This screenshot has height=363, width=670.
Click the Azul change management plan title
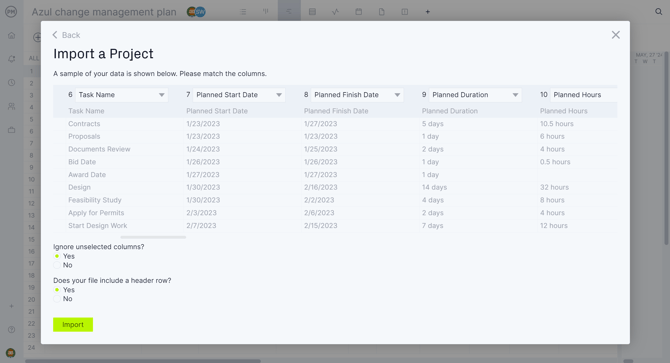tap(104, 12)
